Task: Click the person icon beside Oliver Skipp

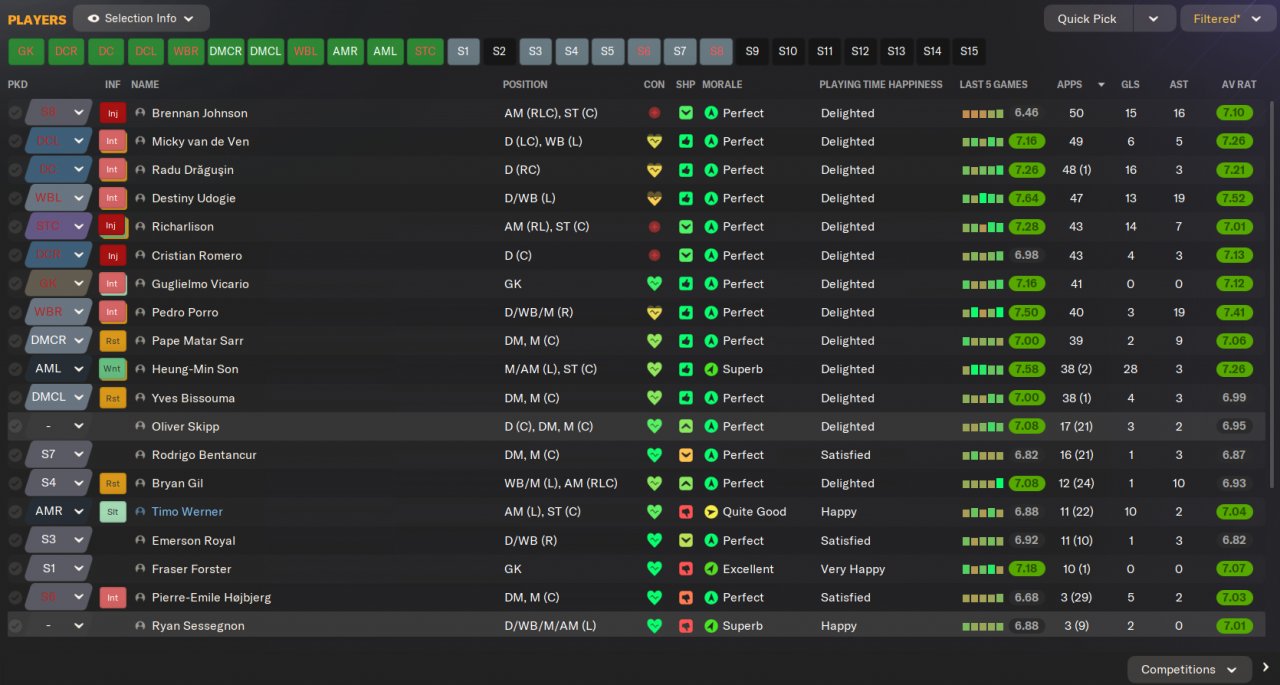Action: 140,426
